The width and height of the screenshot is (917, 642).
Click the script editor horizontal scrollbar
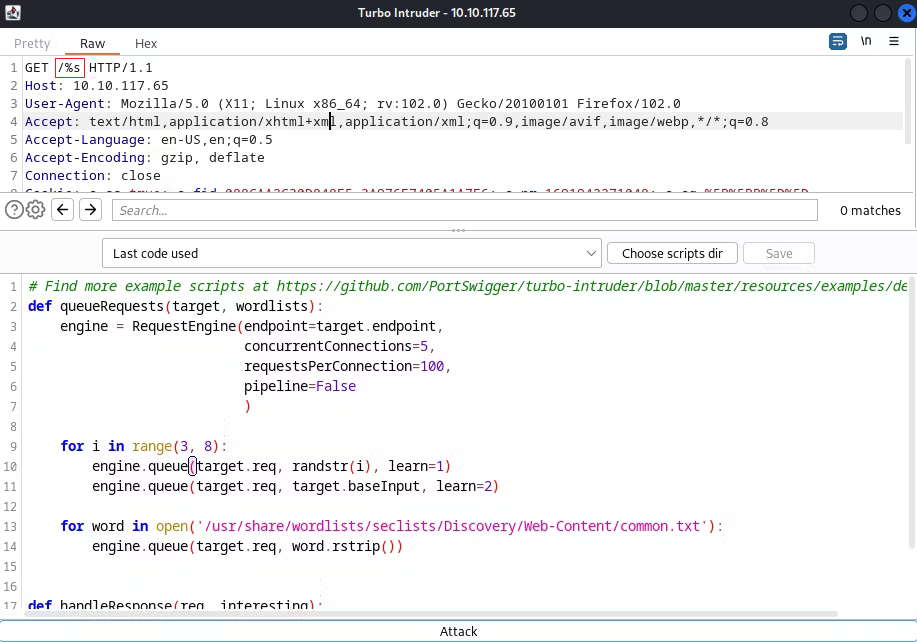(433, 614)
